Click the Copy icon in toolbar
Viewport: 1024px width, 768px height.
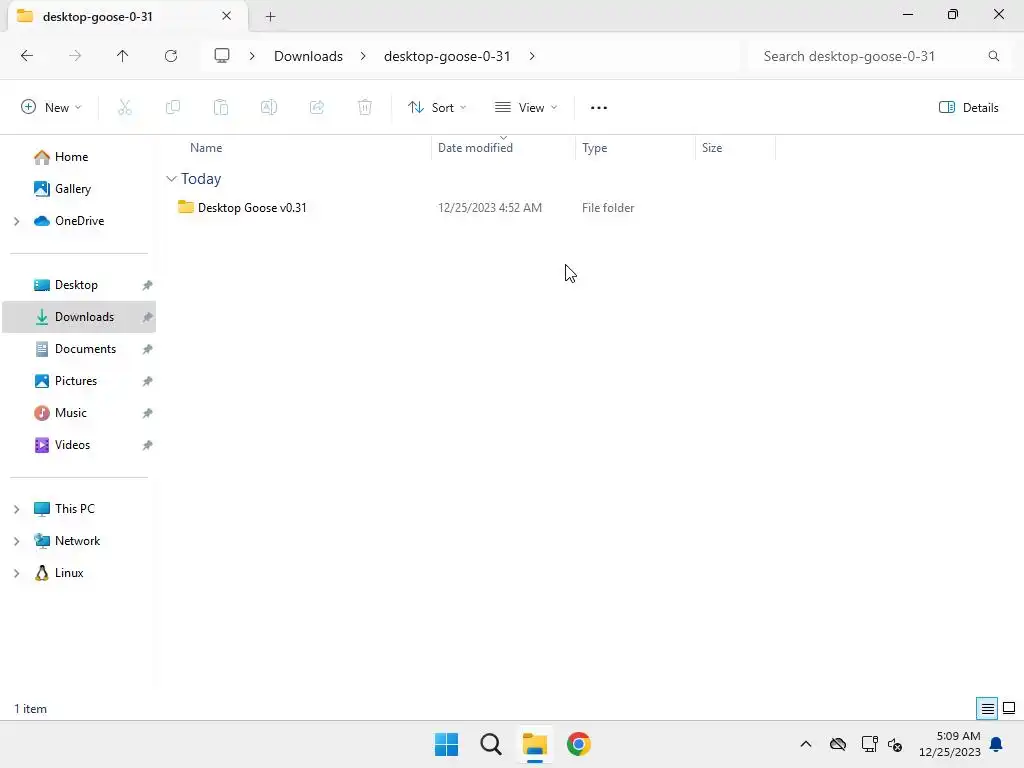(173, 108)
